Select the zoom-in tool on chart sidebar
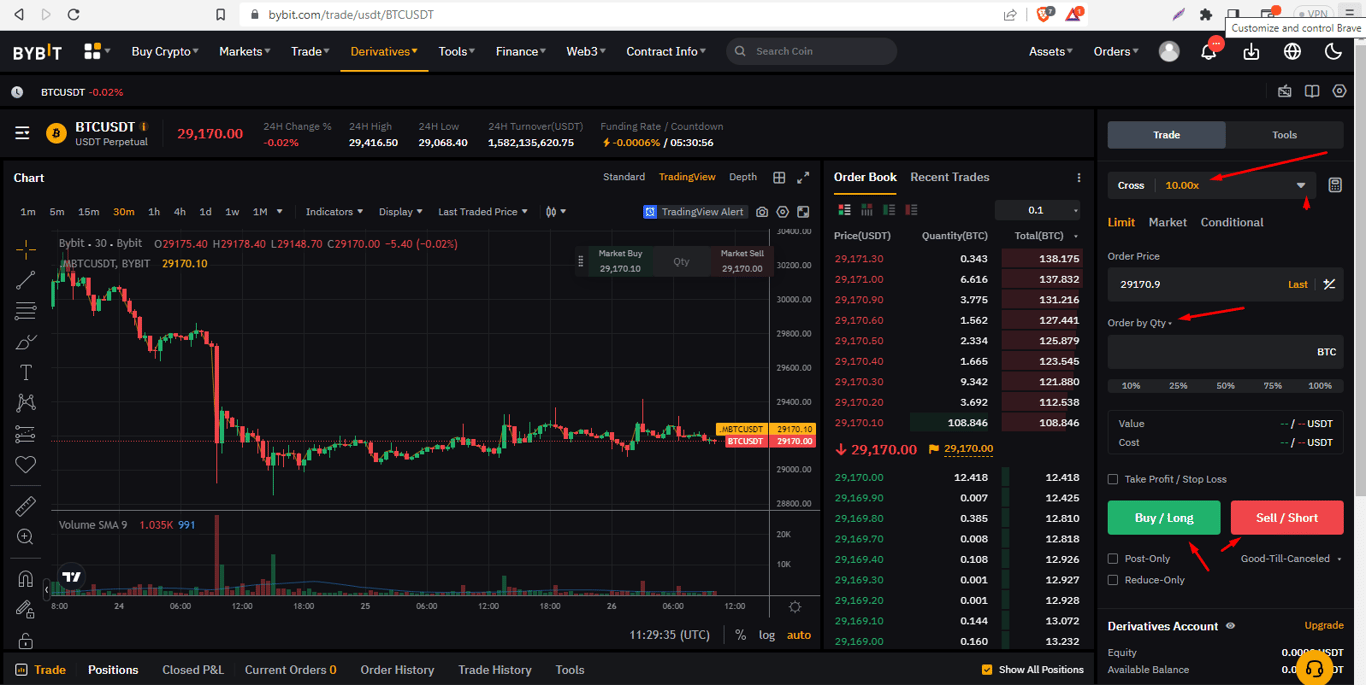1366x685 pixels. point(25,537)
